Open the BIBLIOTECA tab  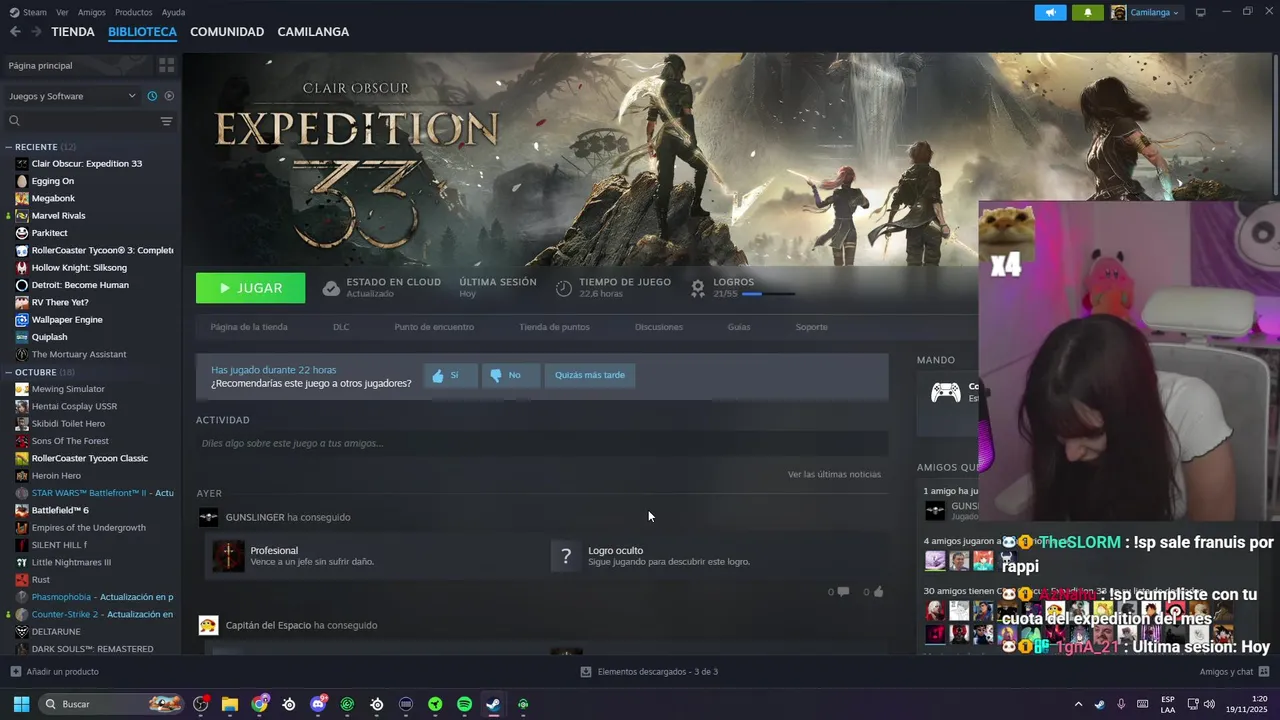[x=142, y=32]
